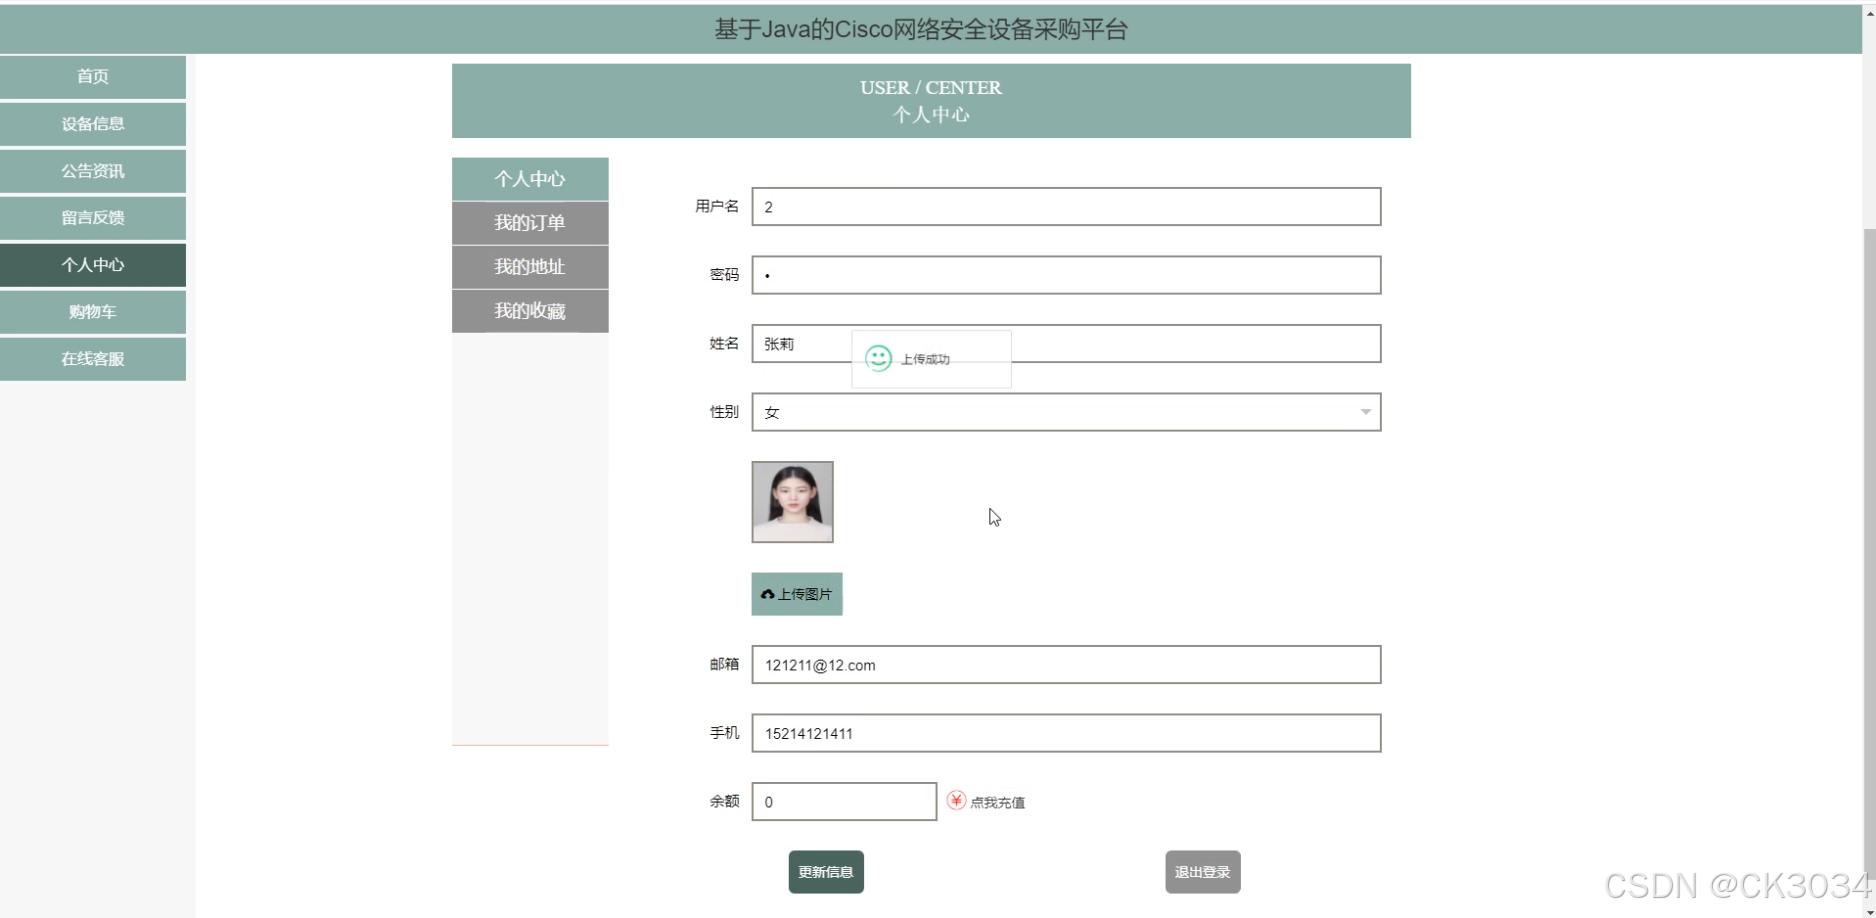Viewport: 1876px width, 918px height.
Task: Click the 用户名 username input field
Action: [x=1065, y=207]
